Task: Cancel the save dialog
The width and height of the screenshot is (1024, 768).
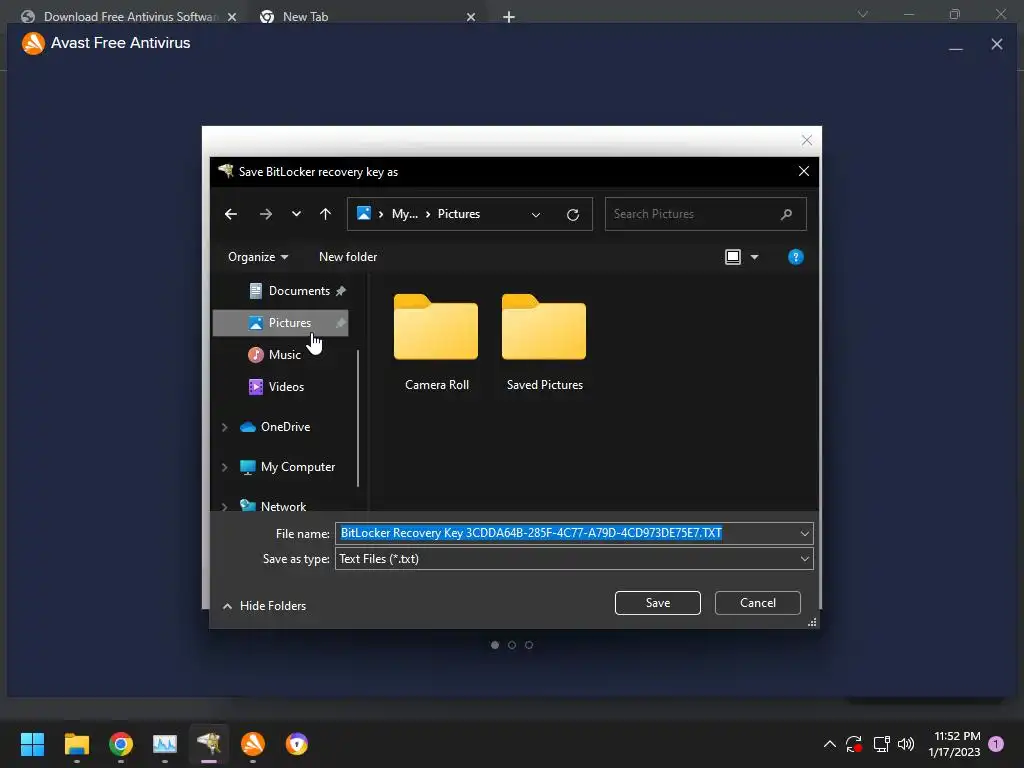Action: [x=758, y=603]
